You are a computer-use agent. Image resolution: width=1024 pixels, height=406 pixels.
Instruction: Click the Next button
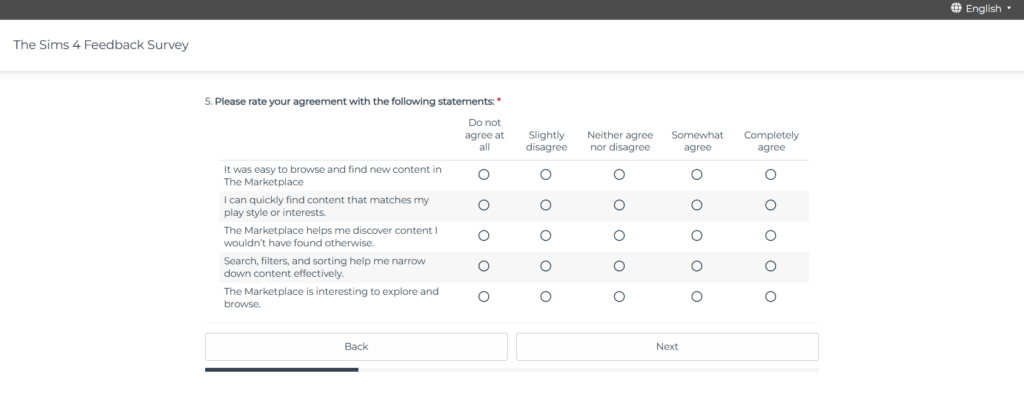tap(667, 347)
